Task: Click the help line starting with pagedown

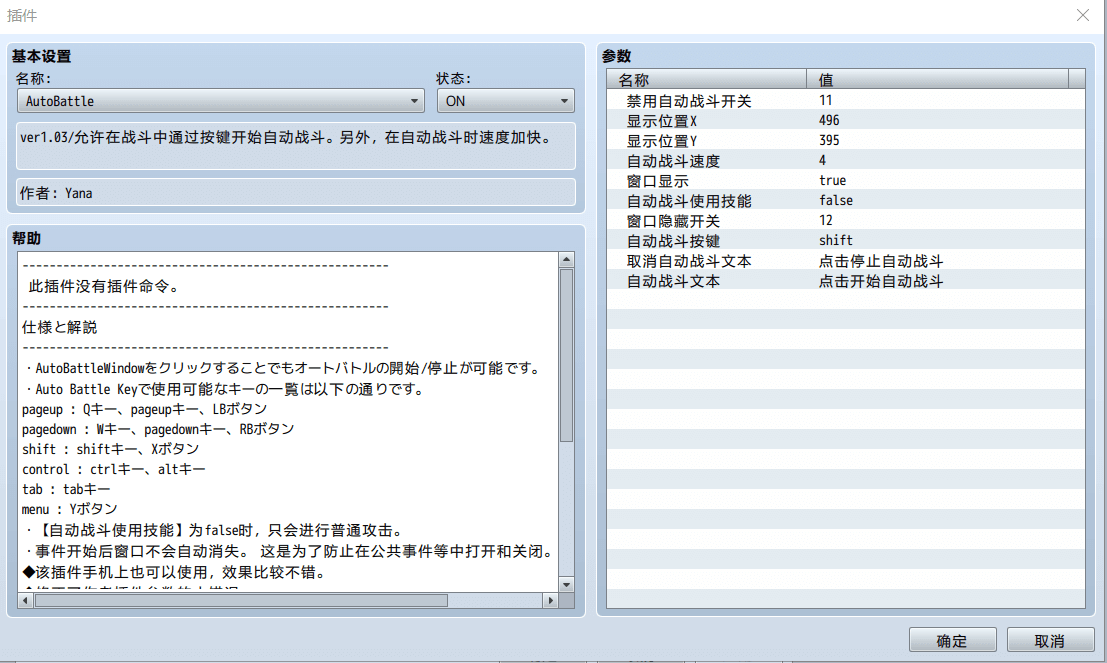Action: pyautogui.click(x=157, y=429)
